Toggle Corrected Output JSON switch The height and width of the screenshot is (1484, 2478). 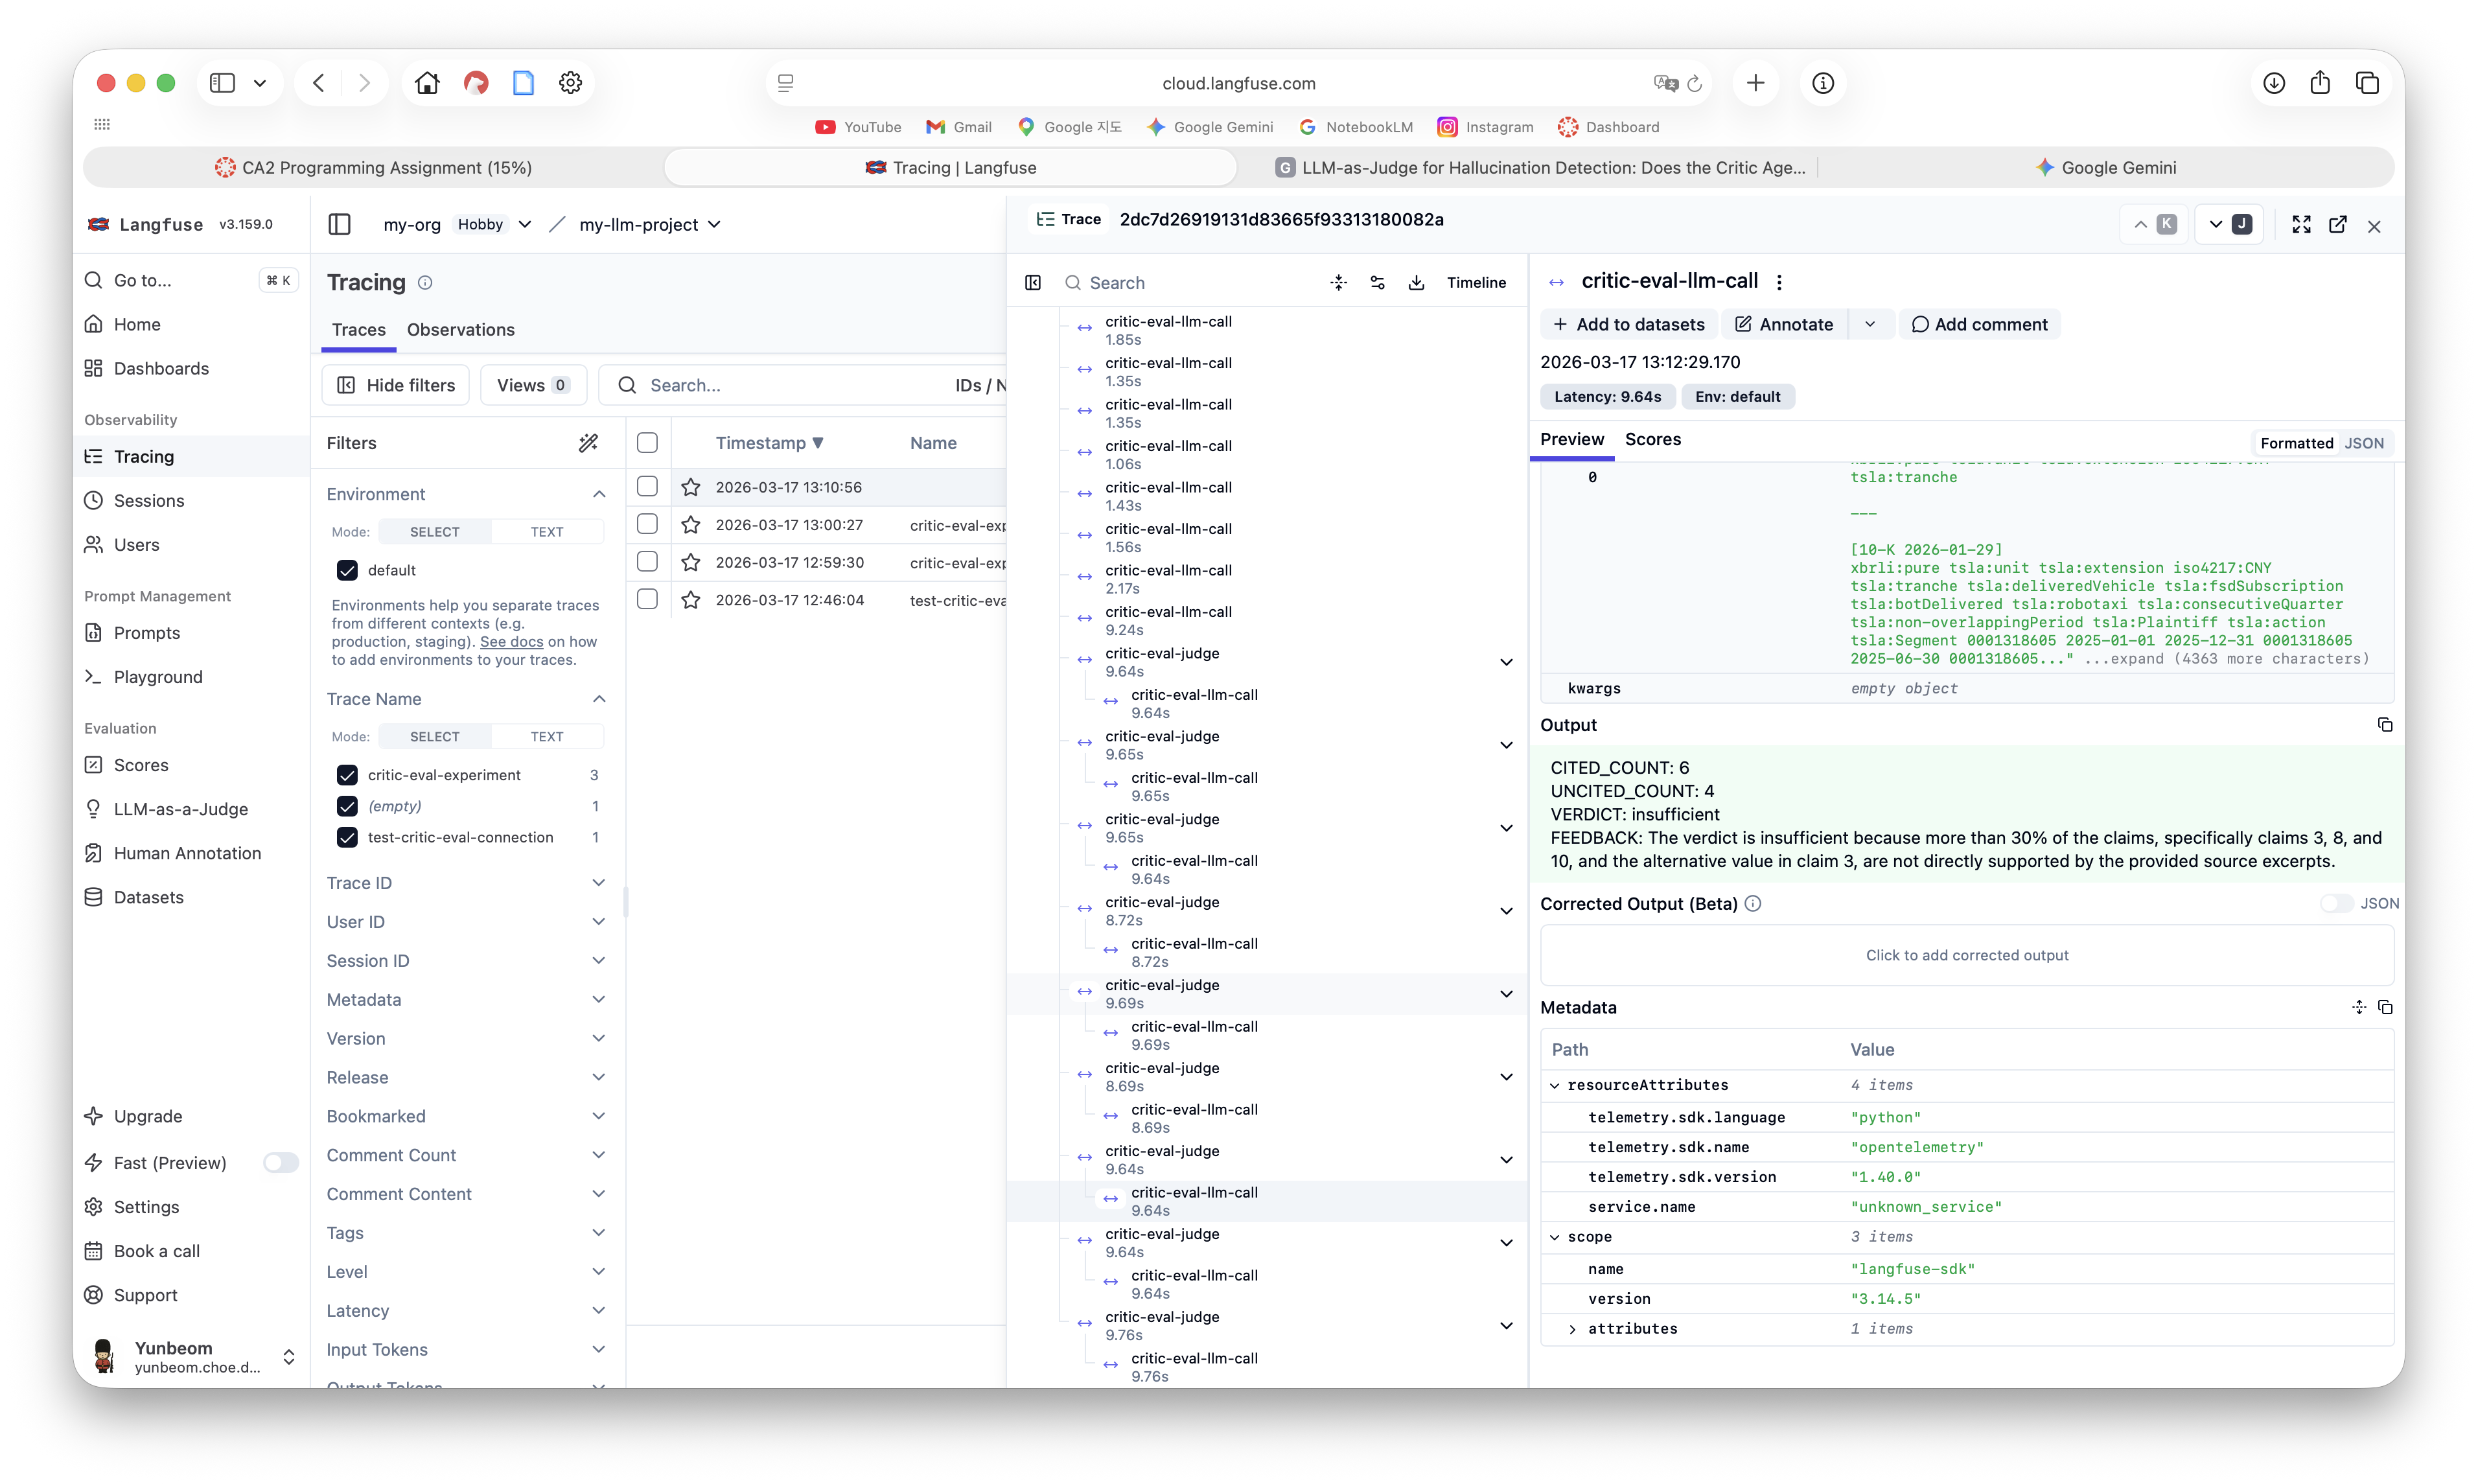pos(2336,903)
